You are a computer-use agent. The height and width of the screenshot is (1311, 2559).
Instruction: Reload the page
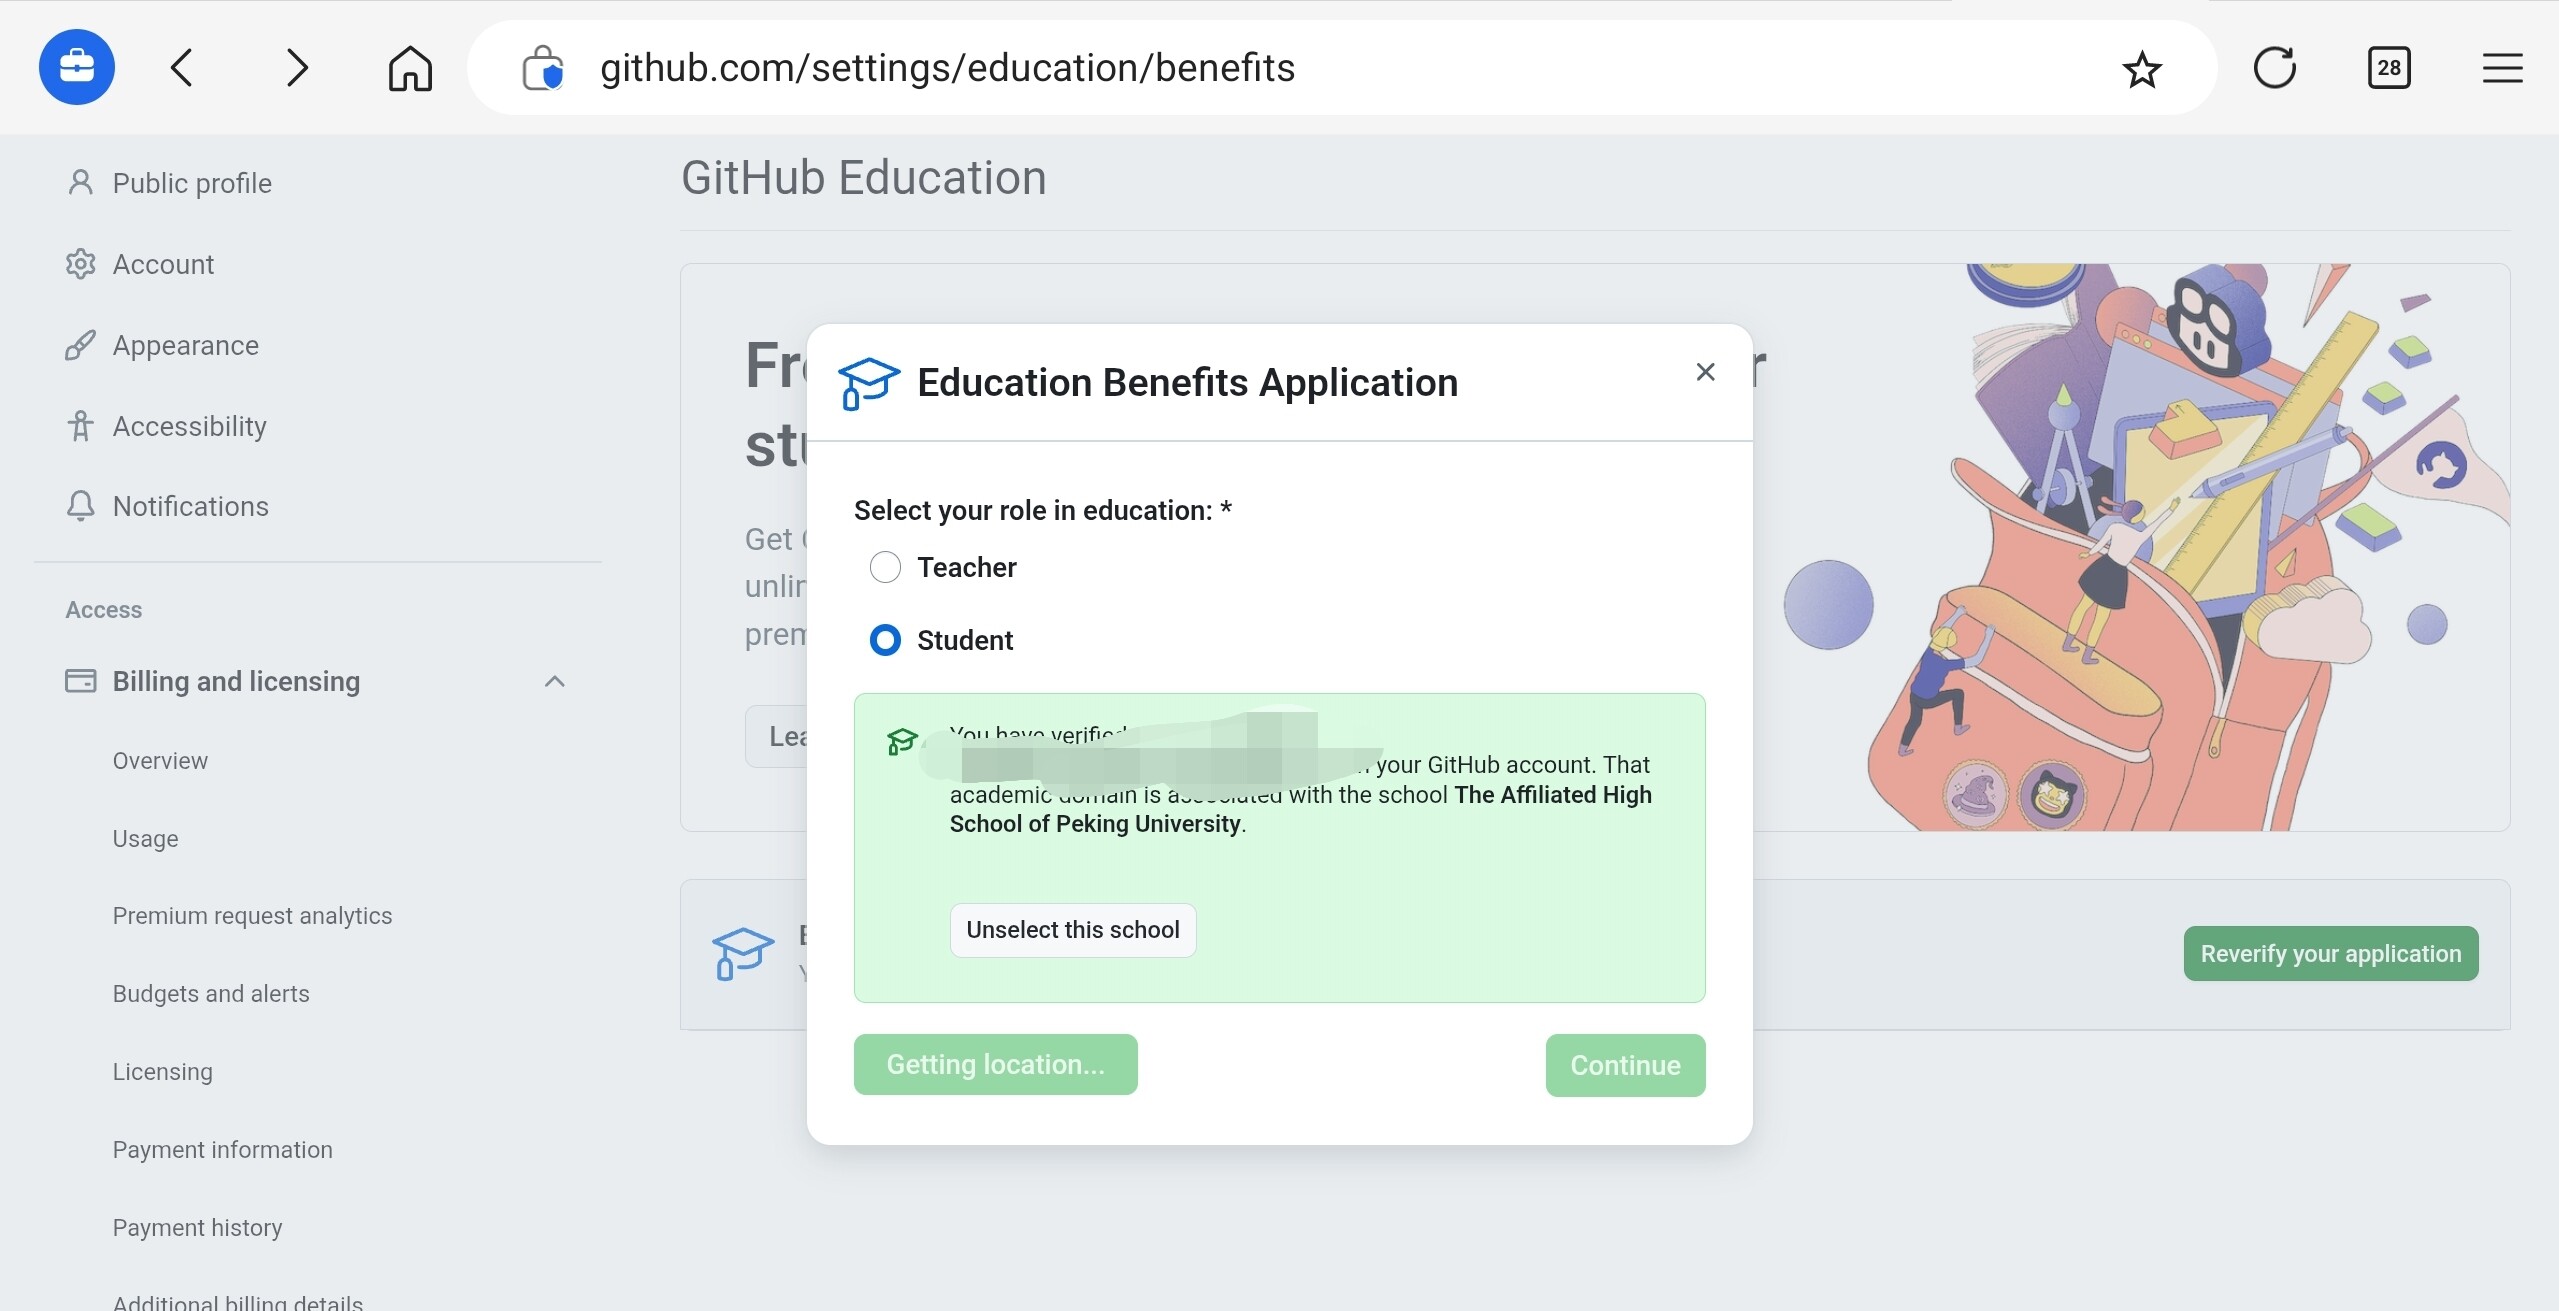(x=2274, y=68)
